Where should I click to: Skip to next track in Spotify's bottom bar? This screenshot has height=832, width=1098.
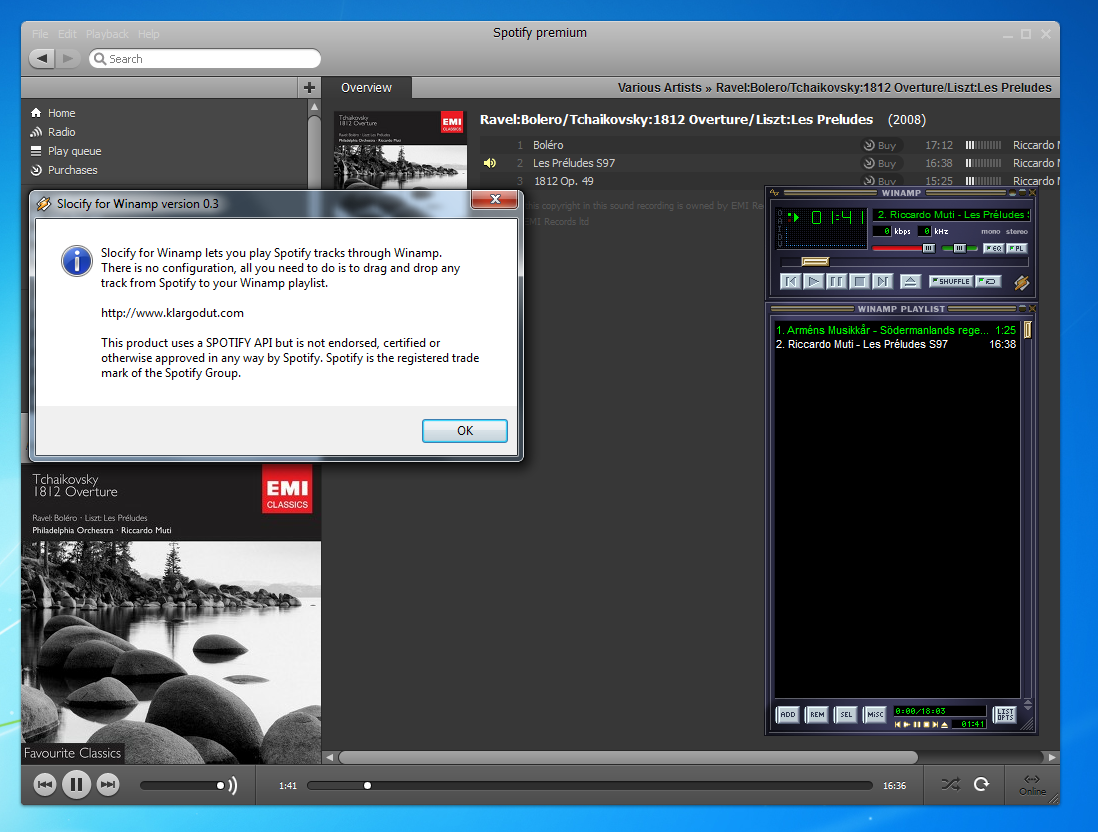[108, 784]
